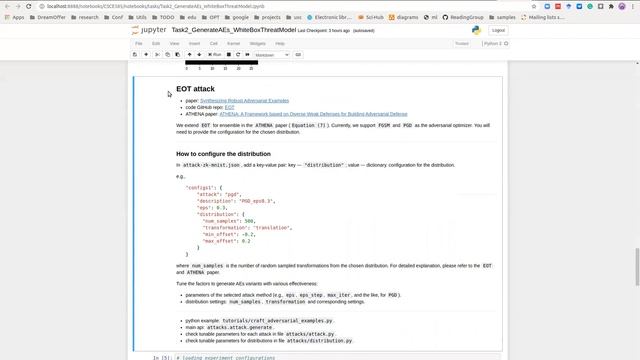Viewport: 640px width, 360px height.
Task: Click the browser forward arrow
Action: pyautogui.click(x=18, y=7)
